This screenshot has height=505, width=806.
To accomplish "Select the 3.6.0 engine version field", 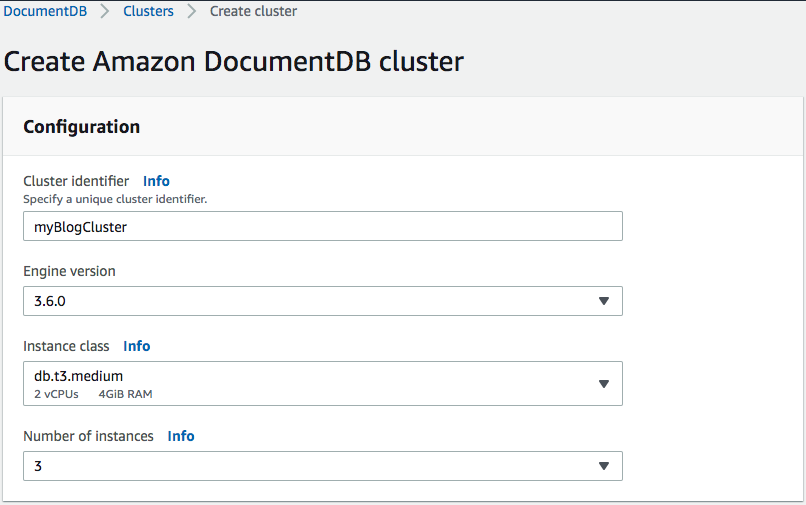I will tap(323, 301).
